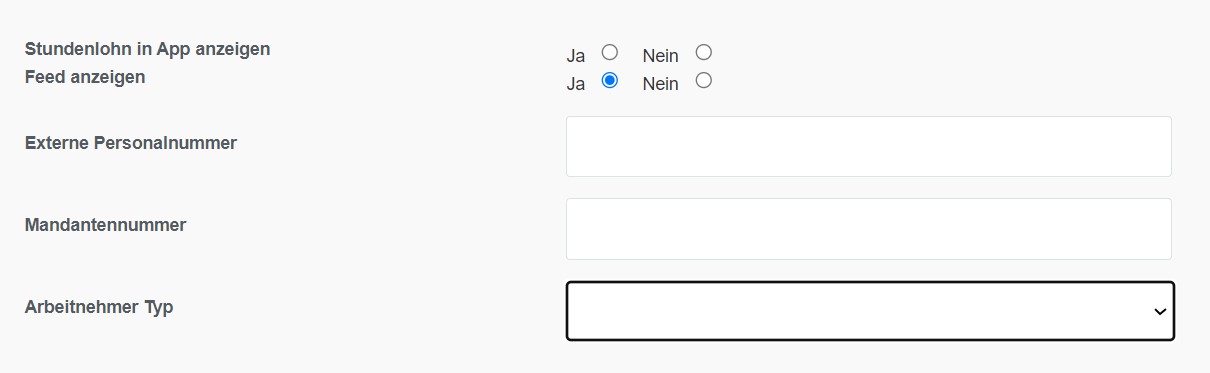
Task: Click the Feed anzeigen label text
Action: pos(84,76)
